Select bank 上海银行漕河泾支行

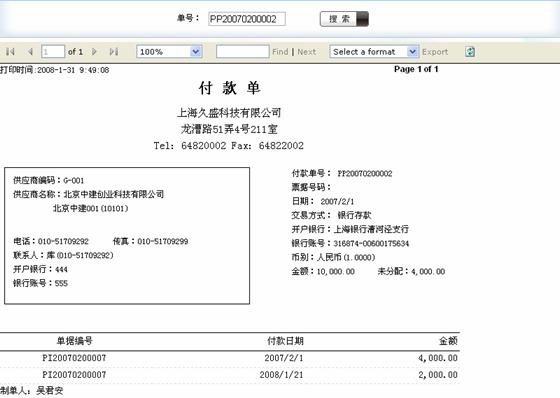click(371, 229)
